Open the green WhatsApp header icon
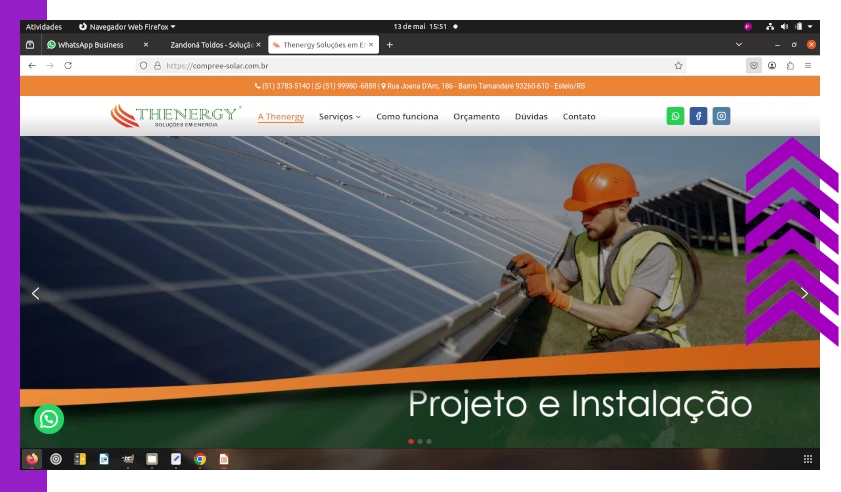Screen dimensions: 841x492 [x=675, y=116]
